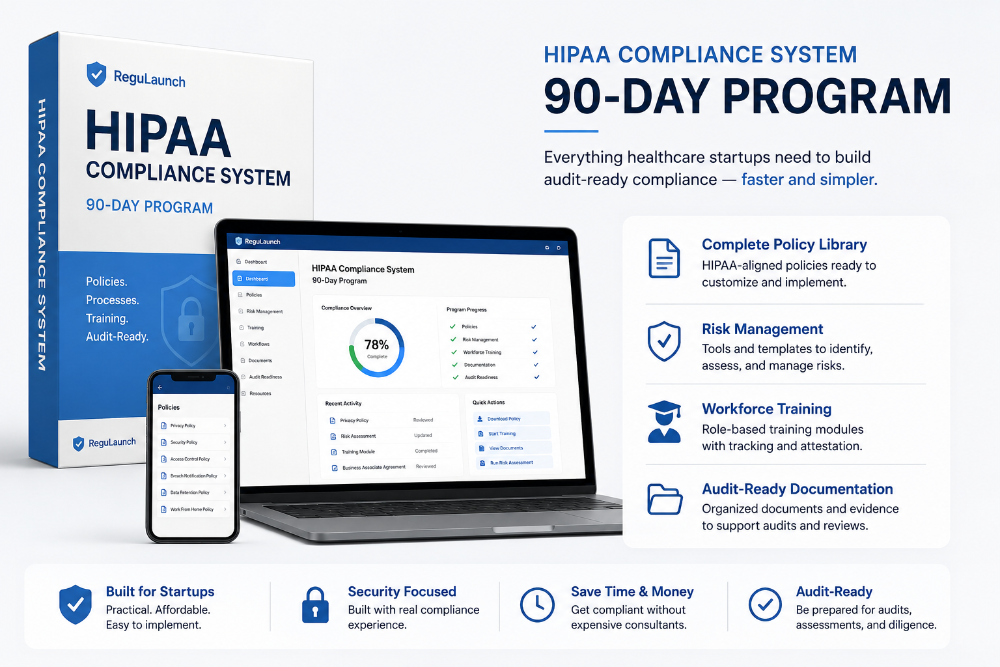This screenshot has height=667, width=1000.
Task: Open Policies in the laptop sidebar
Action: pos(251,295)
